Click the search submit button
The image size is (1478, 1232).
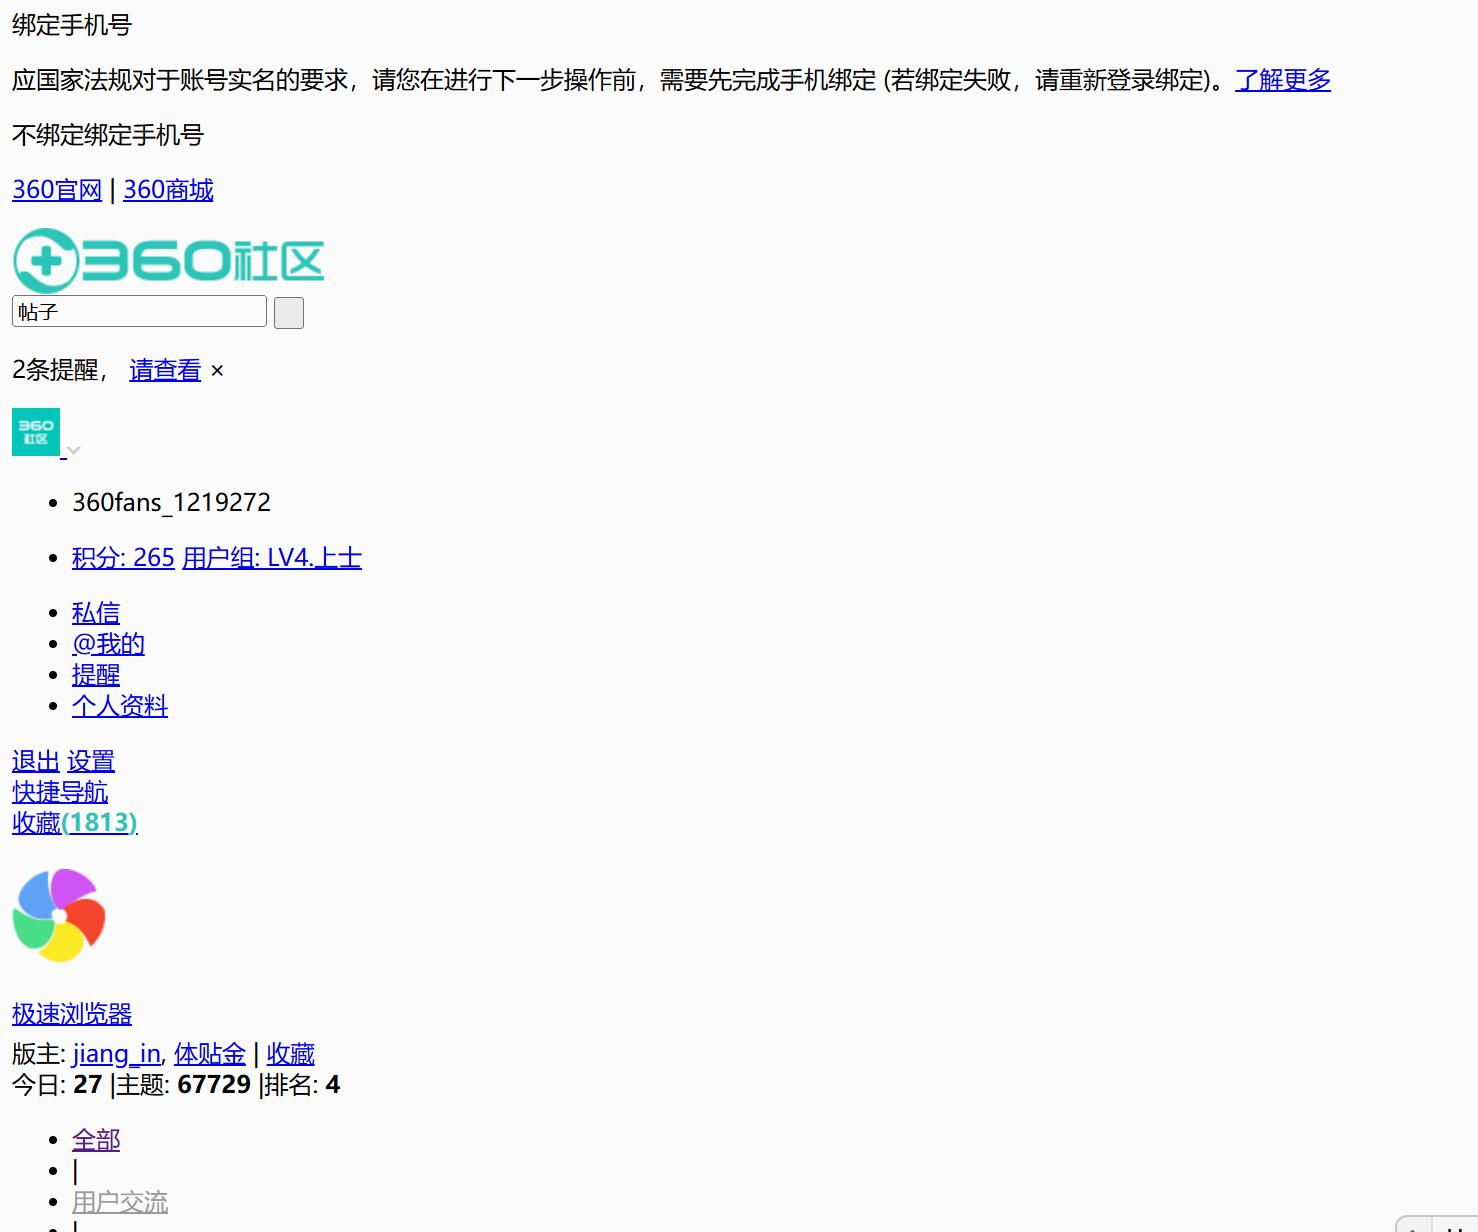289,313
